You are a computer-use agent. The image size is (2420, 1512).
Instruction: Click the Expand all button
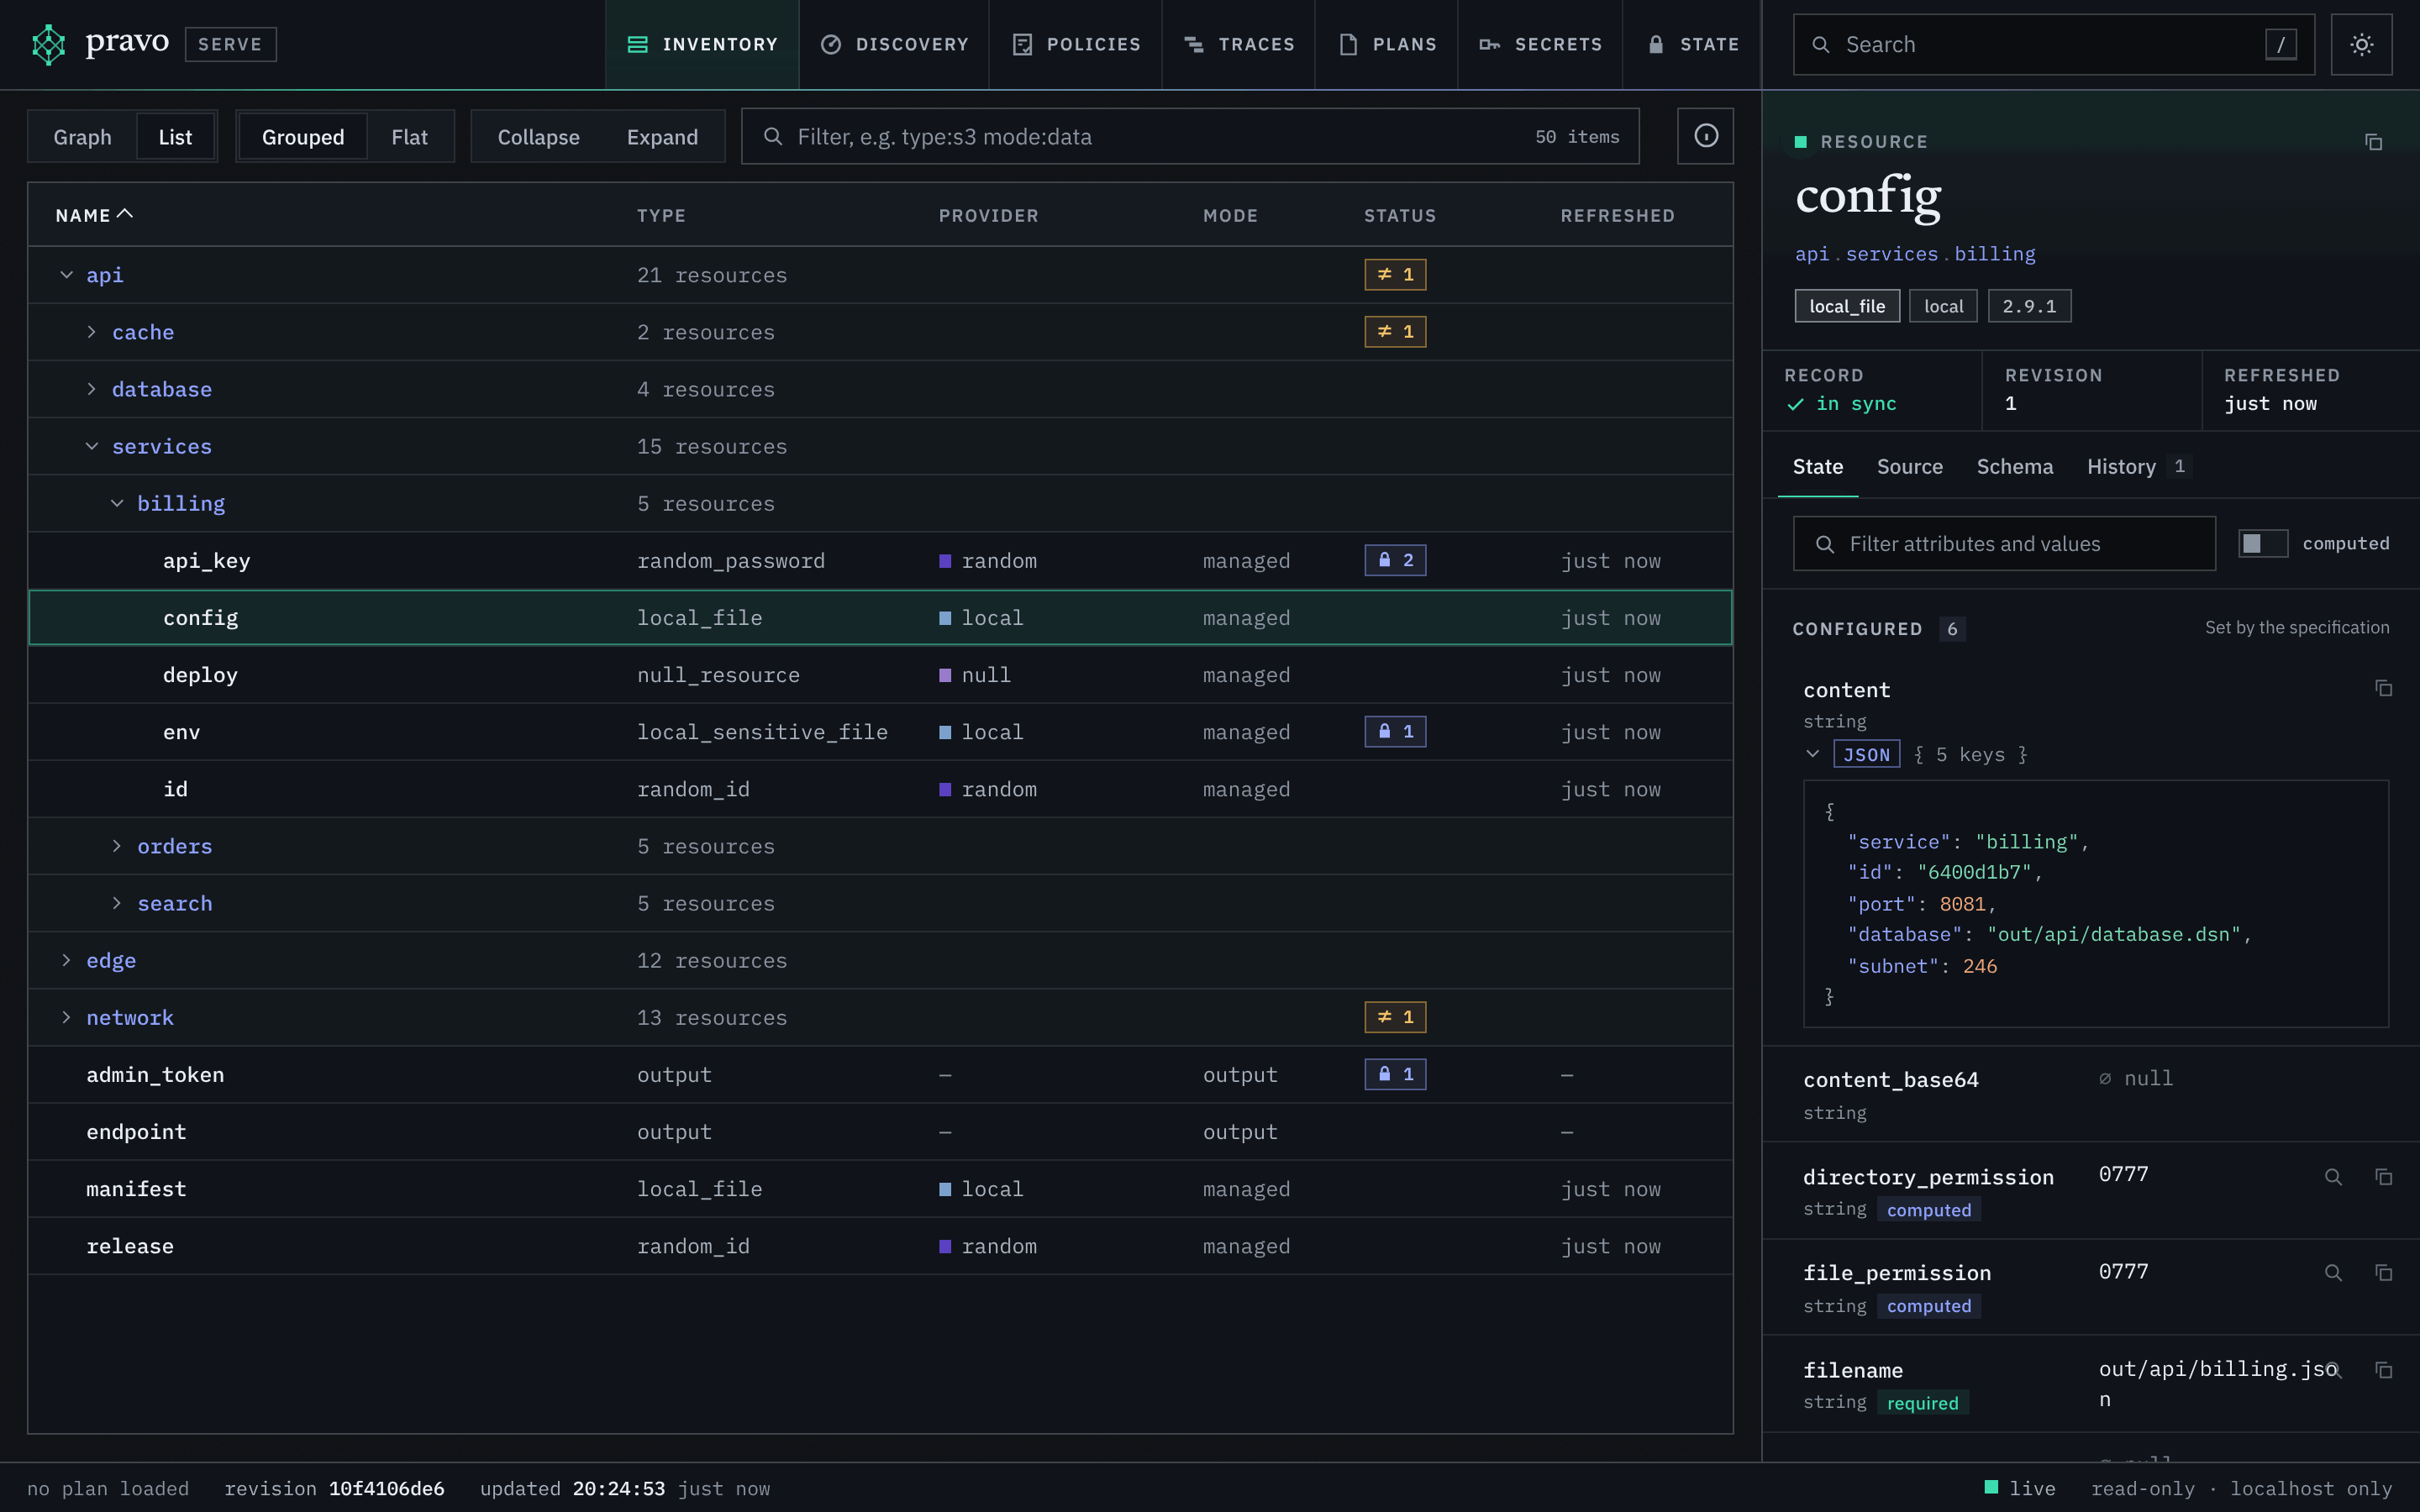(662, 137)
